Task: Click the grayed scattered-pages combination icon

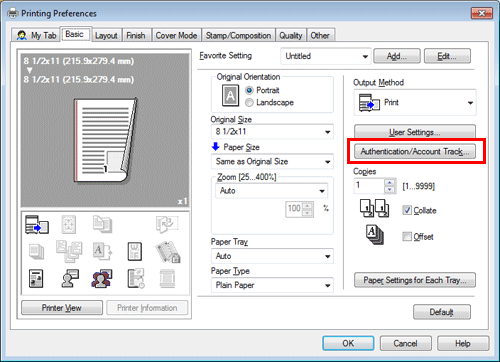Action: (69, 251)
